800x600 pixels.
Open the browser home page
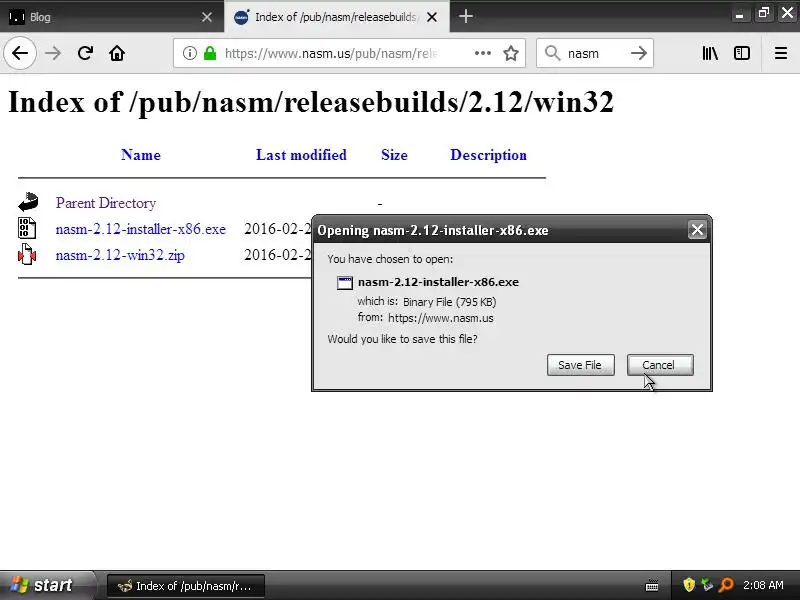[117, 53]
